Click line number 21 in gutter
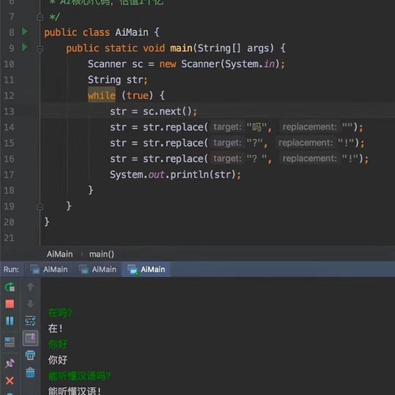The height and width of the screenshot is (395, 395). [x=9, y=238]
